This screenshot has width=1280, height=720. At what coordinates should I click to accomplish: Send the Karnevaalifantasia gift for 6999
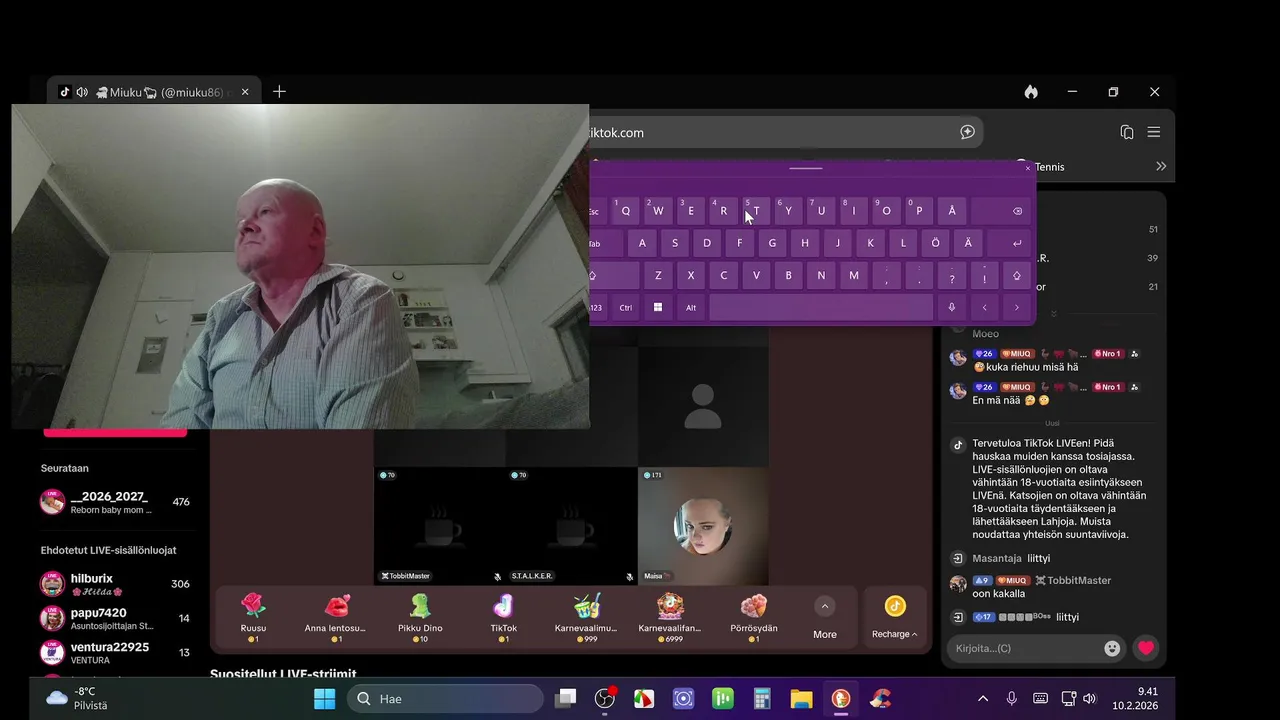click(x=670, y=617)
